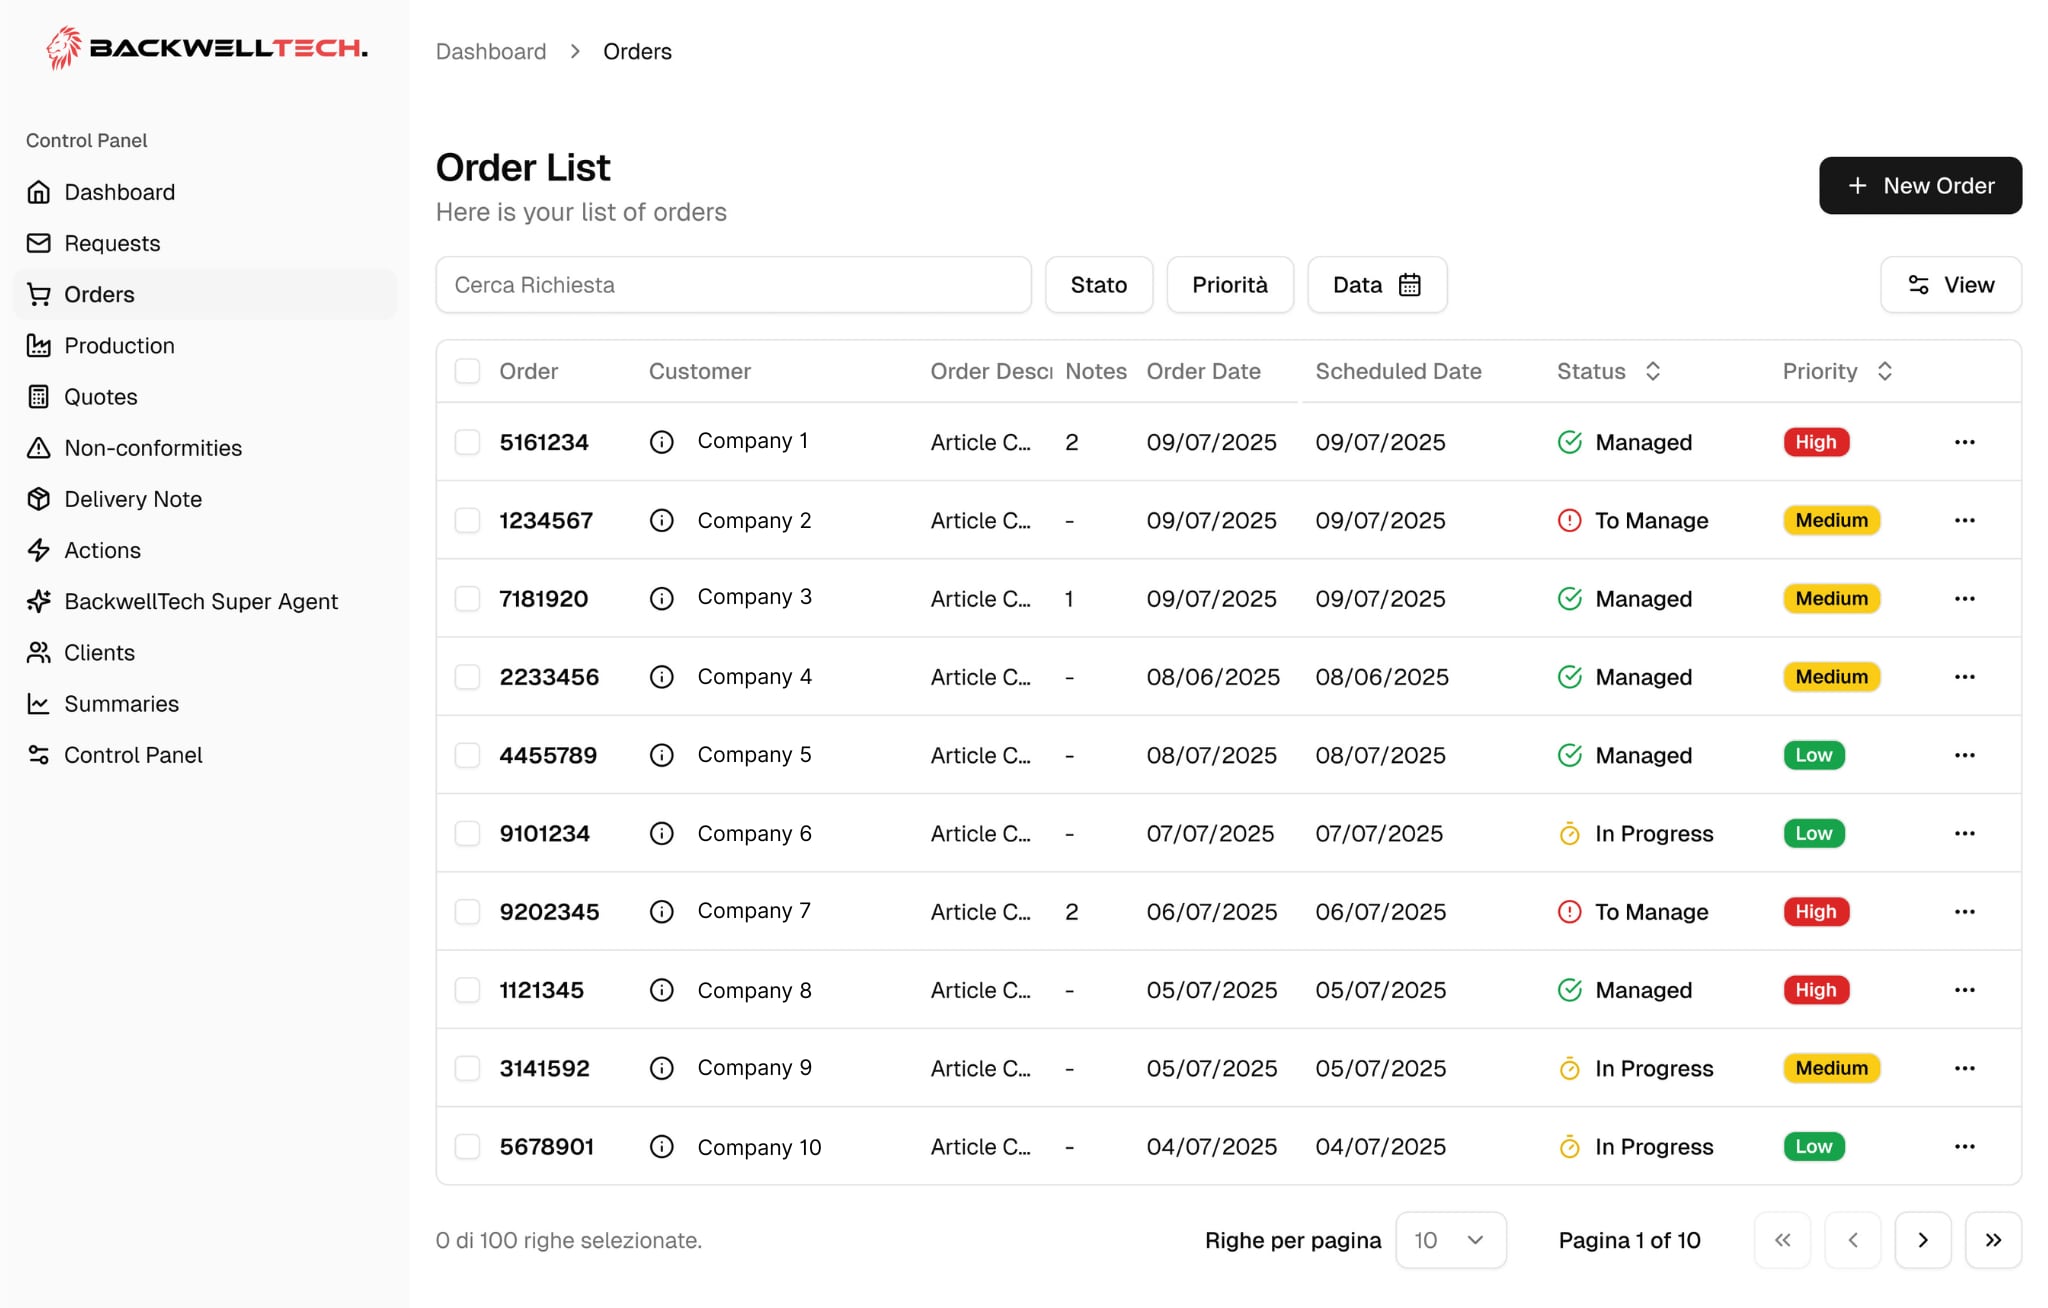Click the Dashboard breadcrumb link
The width and height of the screenshot is (2048, 1308).
[x=491, y=51]
